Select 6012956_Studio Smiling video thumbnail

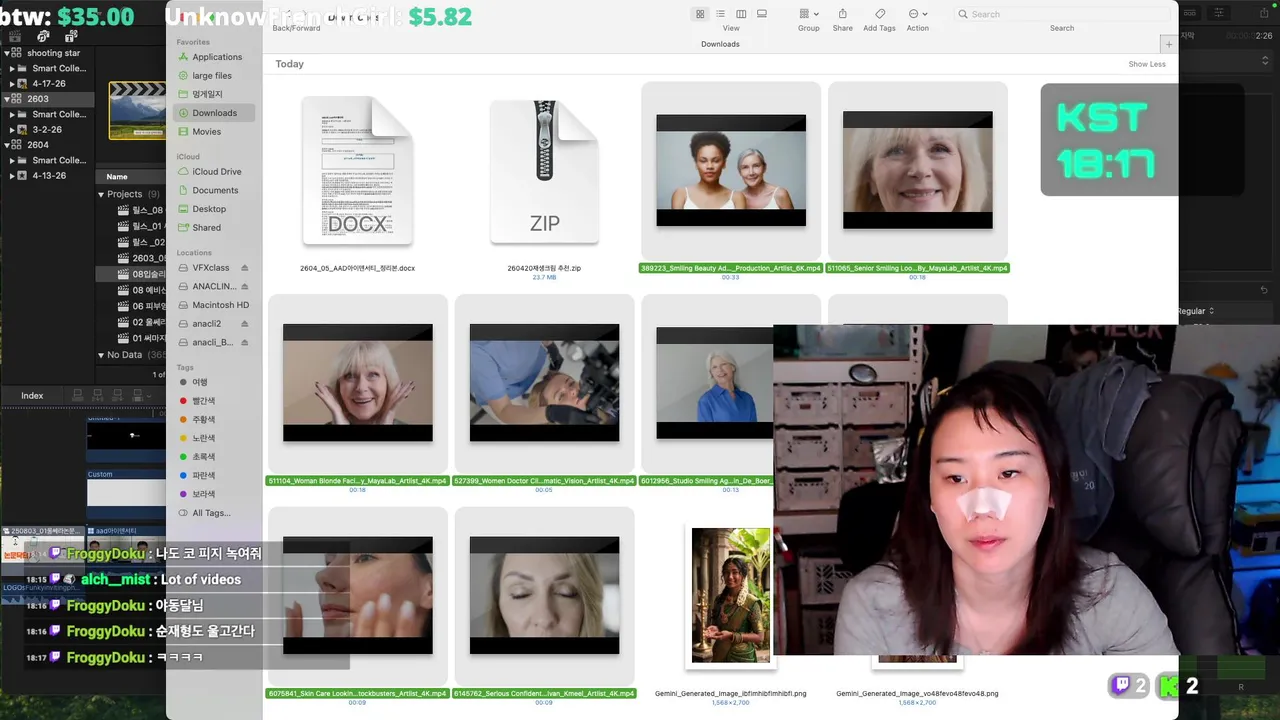click(x=714, y=383)
